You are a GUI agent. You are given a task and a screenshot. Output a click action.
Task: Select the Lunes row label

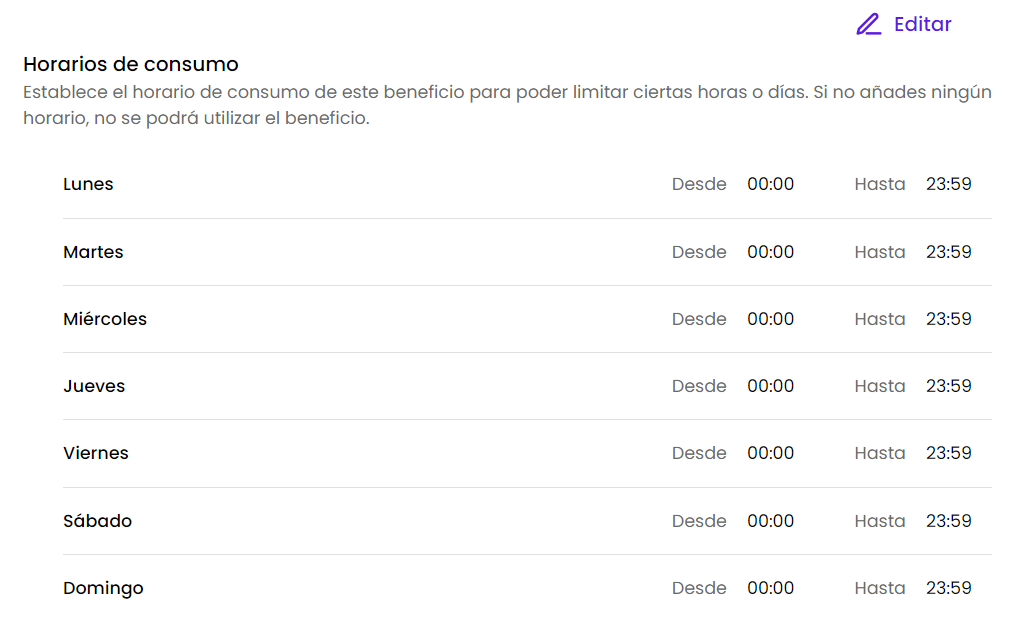tap(88, 184)
